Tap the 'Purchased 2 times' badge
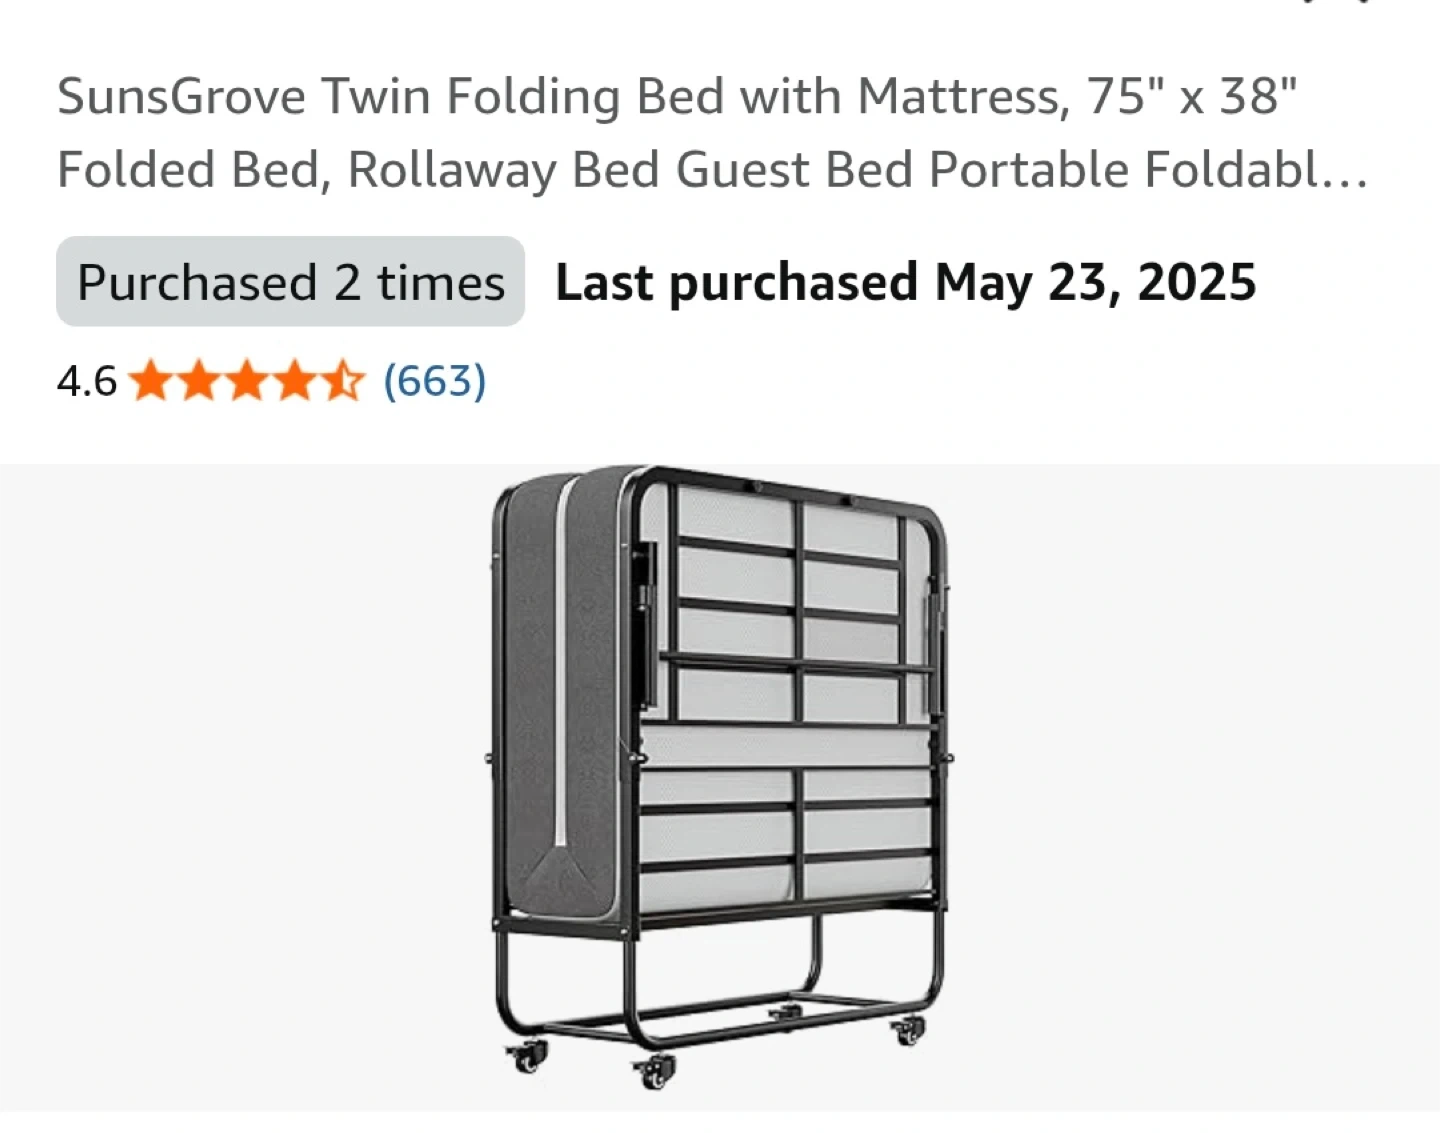Image resolution: width=1440 pixels, height=1133 pixels. pyautogui.click(x=290, y=282)
